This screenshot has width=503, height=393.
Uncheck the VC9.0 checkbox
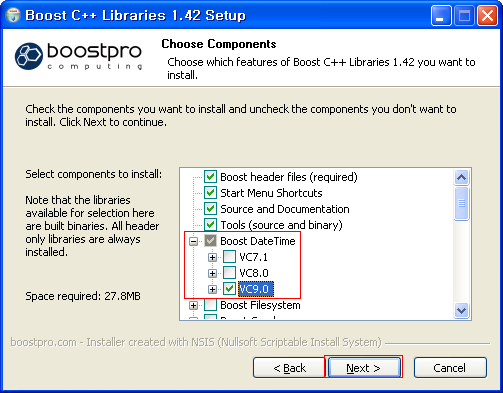tap(229, 289)
